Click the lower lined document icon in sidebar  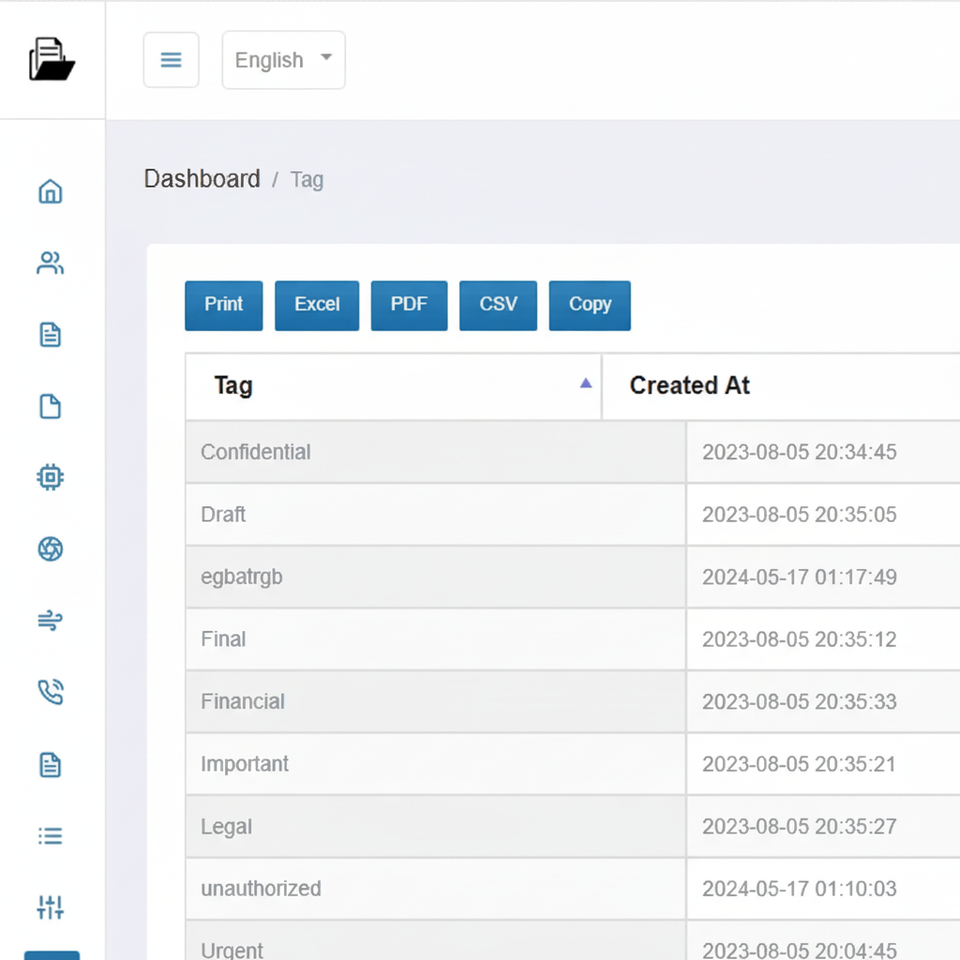50,765
